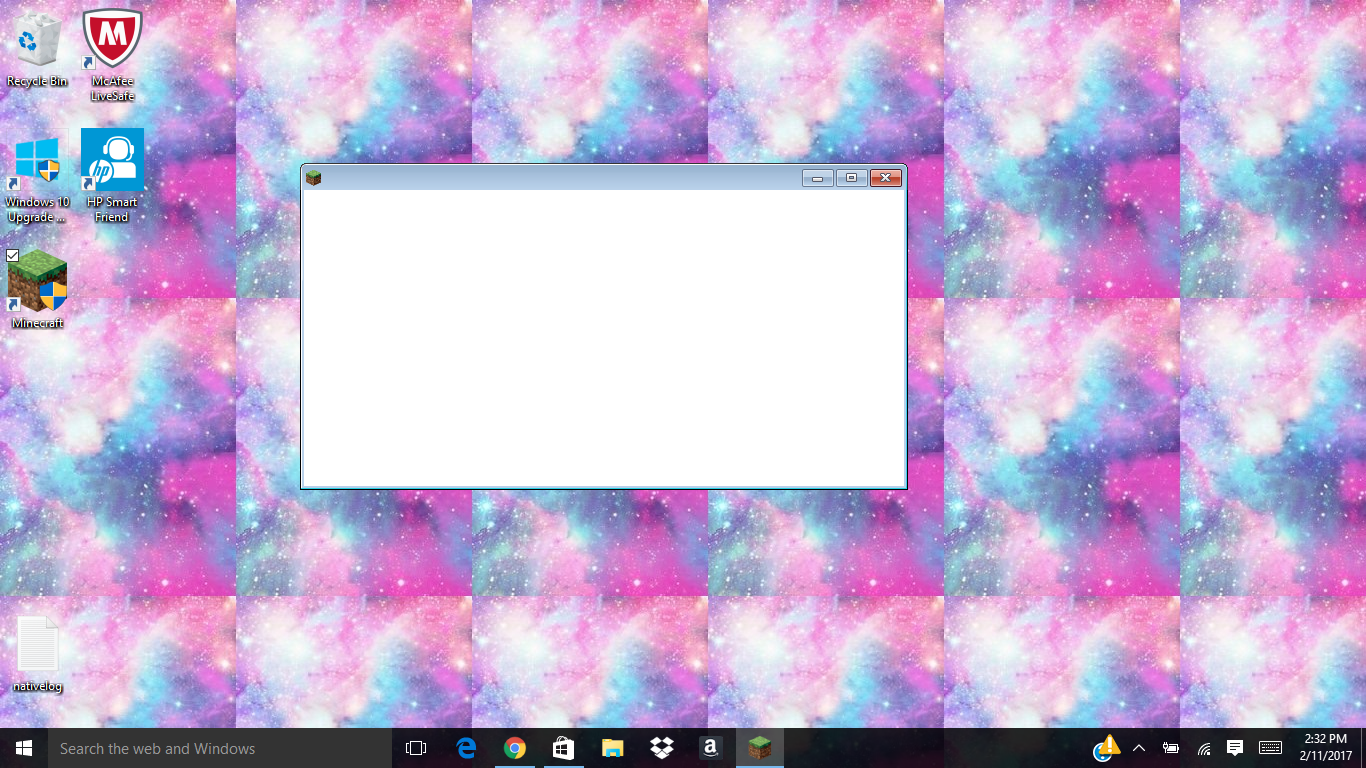The height and width of the screenshot is (768, 1366).
Task: Open the touch keyboard from the tray
Action: tap(1270, 748)
